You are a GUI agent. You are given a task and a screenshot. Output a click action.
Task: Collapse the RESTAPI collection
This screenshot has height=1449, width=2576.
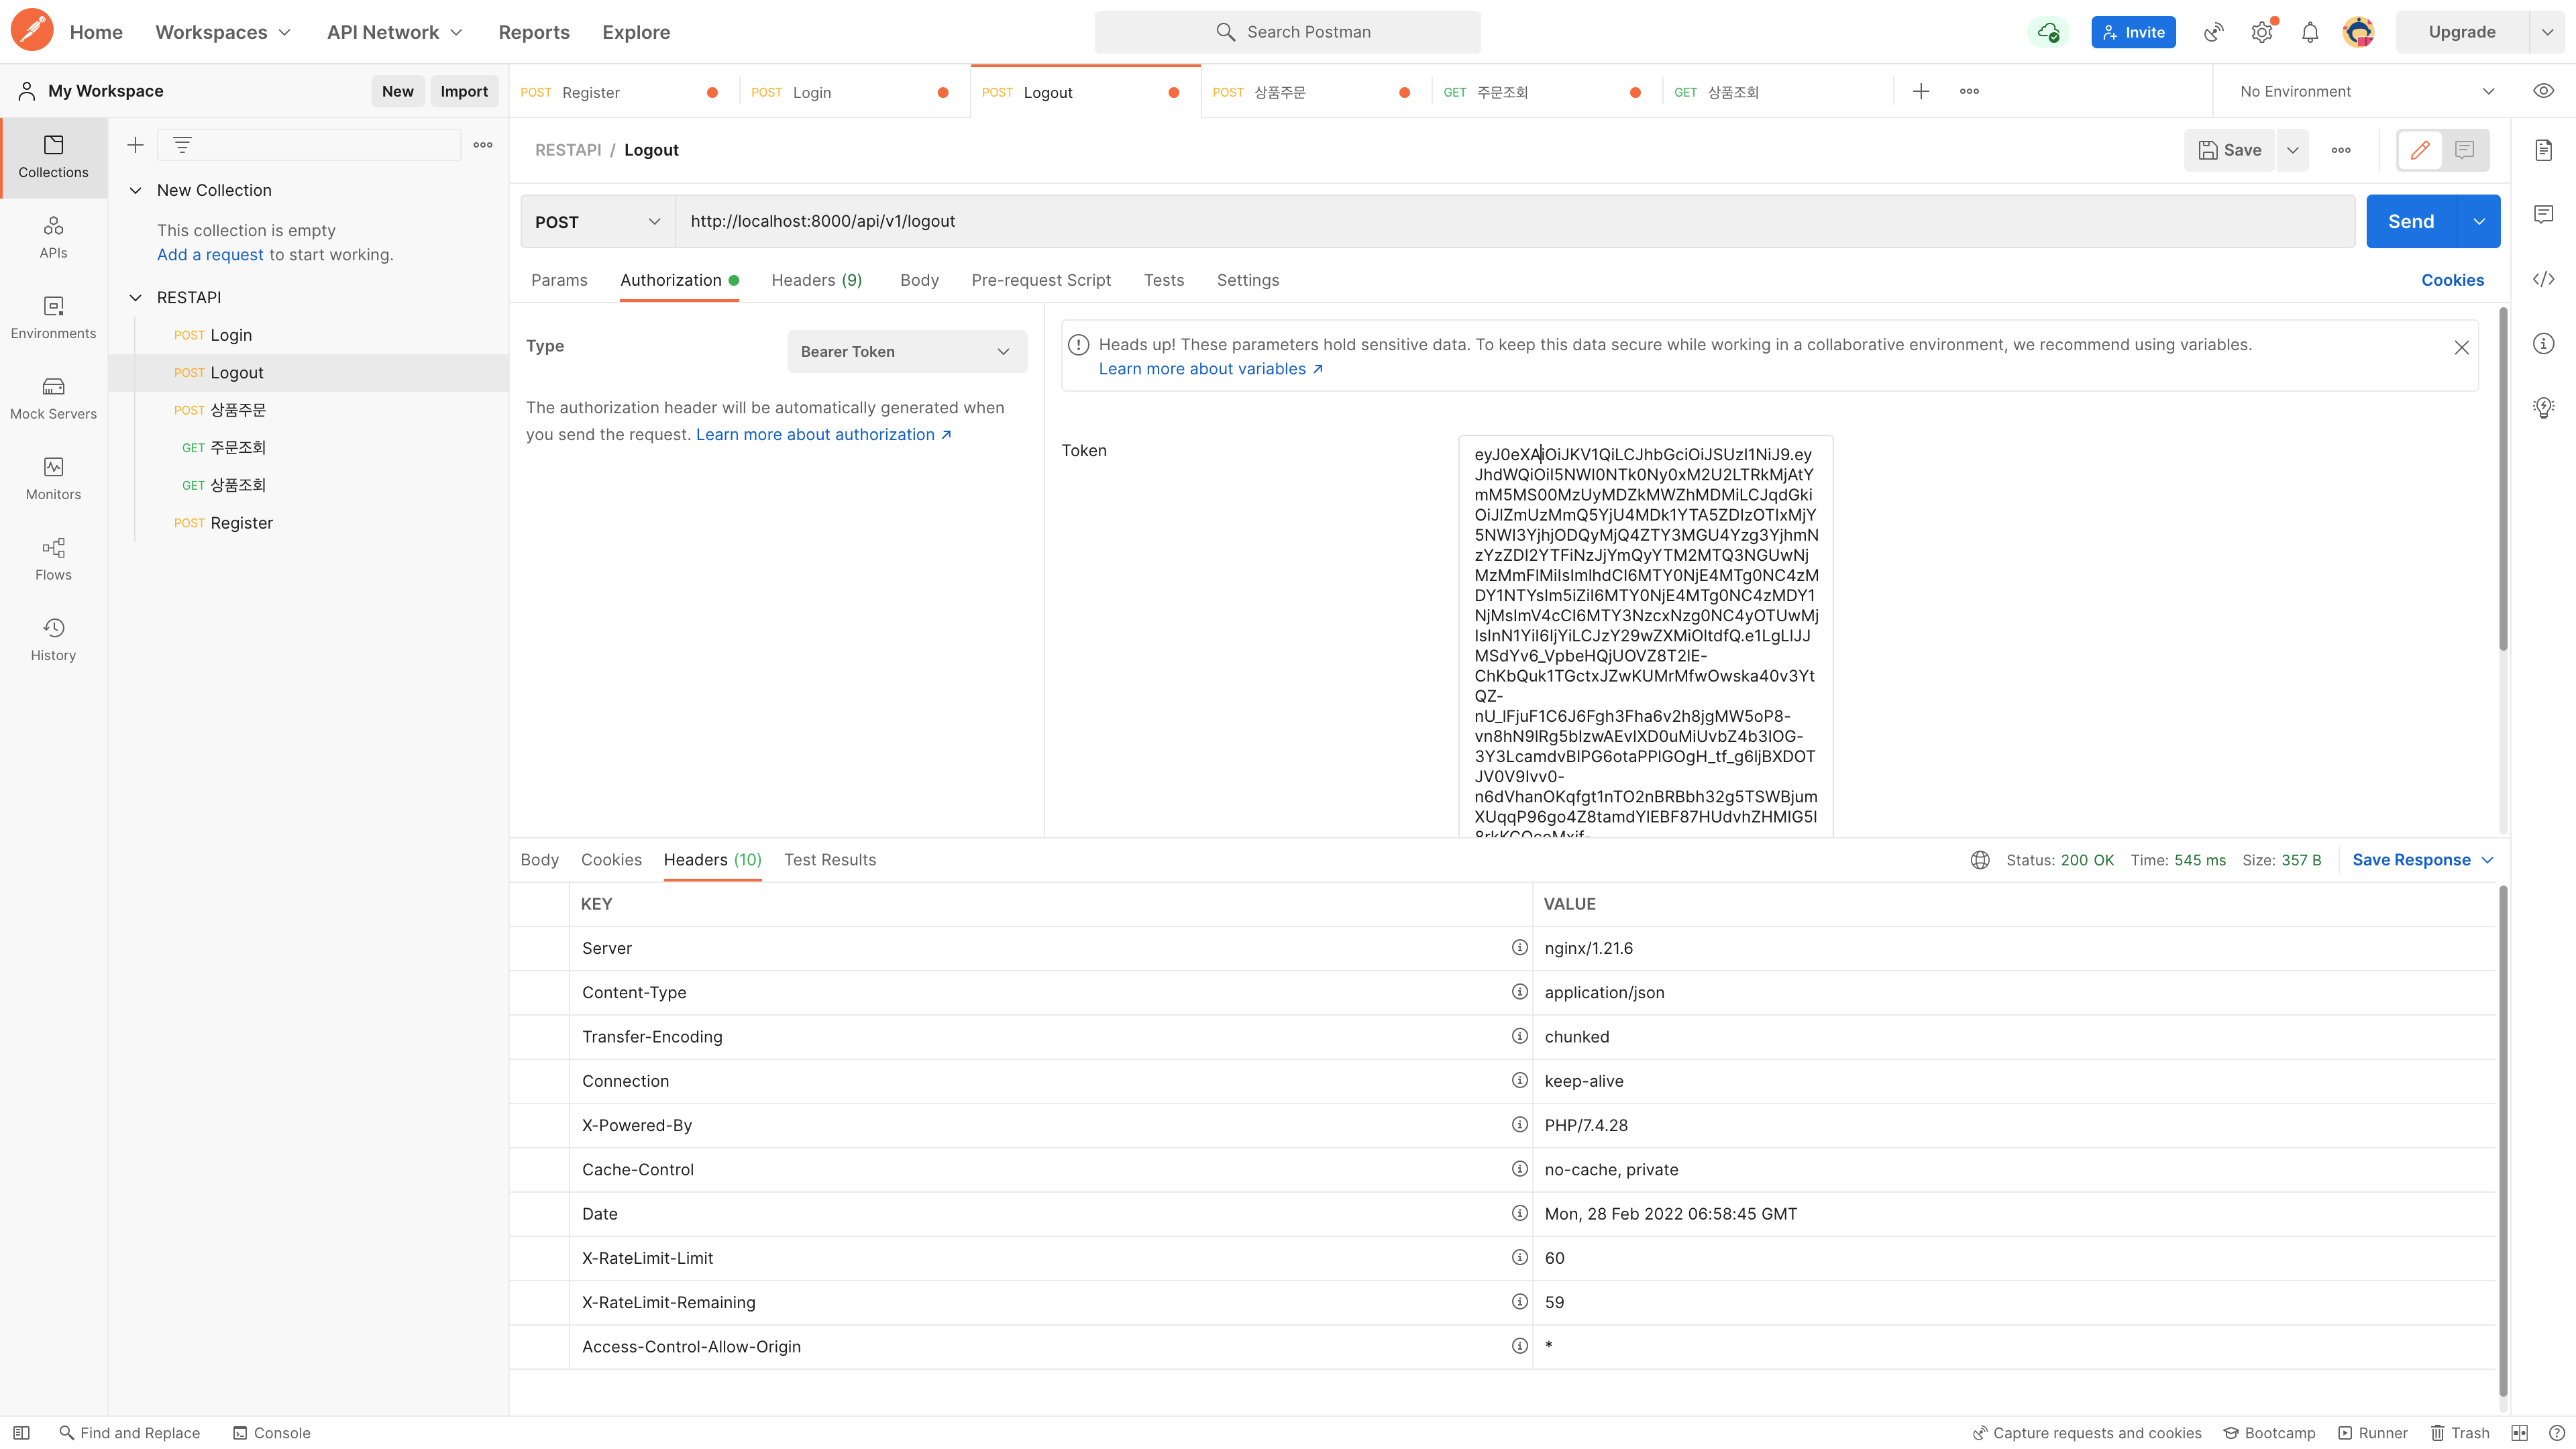[x=136, y=297]
